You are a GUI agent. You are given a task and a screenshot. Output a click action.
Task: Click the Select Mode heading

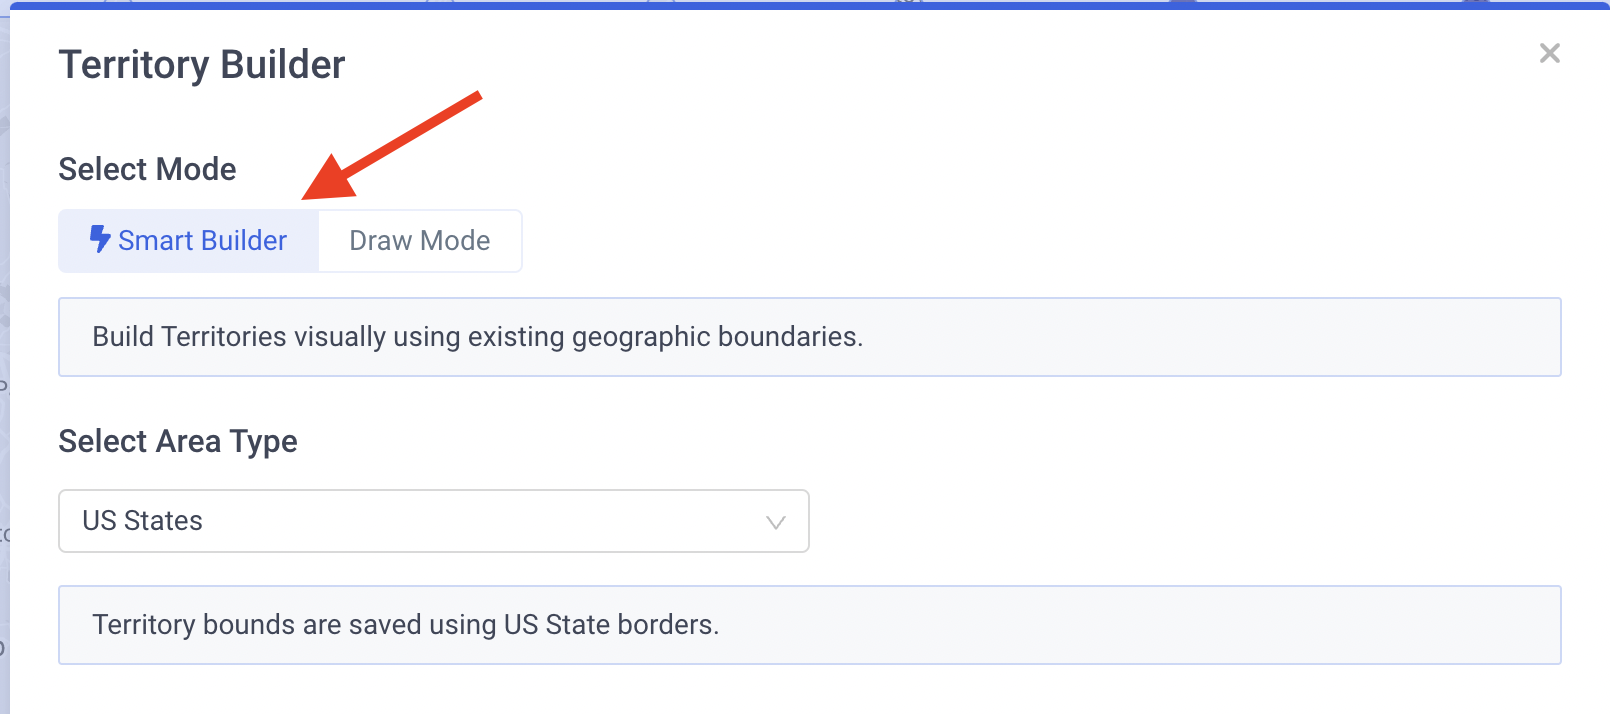[x=147, y=169]
